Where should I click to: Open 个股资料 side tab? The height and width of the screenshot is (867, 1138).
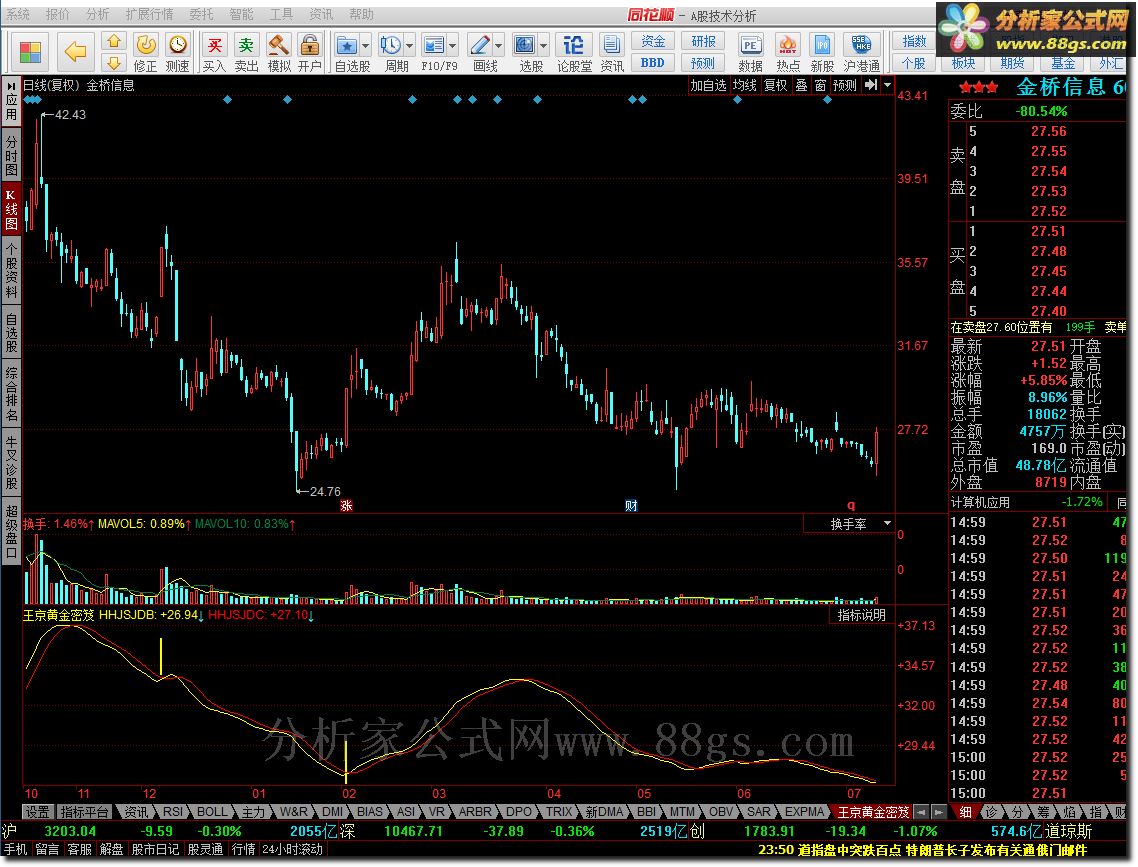(12, 271)
